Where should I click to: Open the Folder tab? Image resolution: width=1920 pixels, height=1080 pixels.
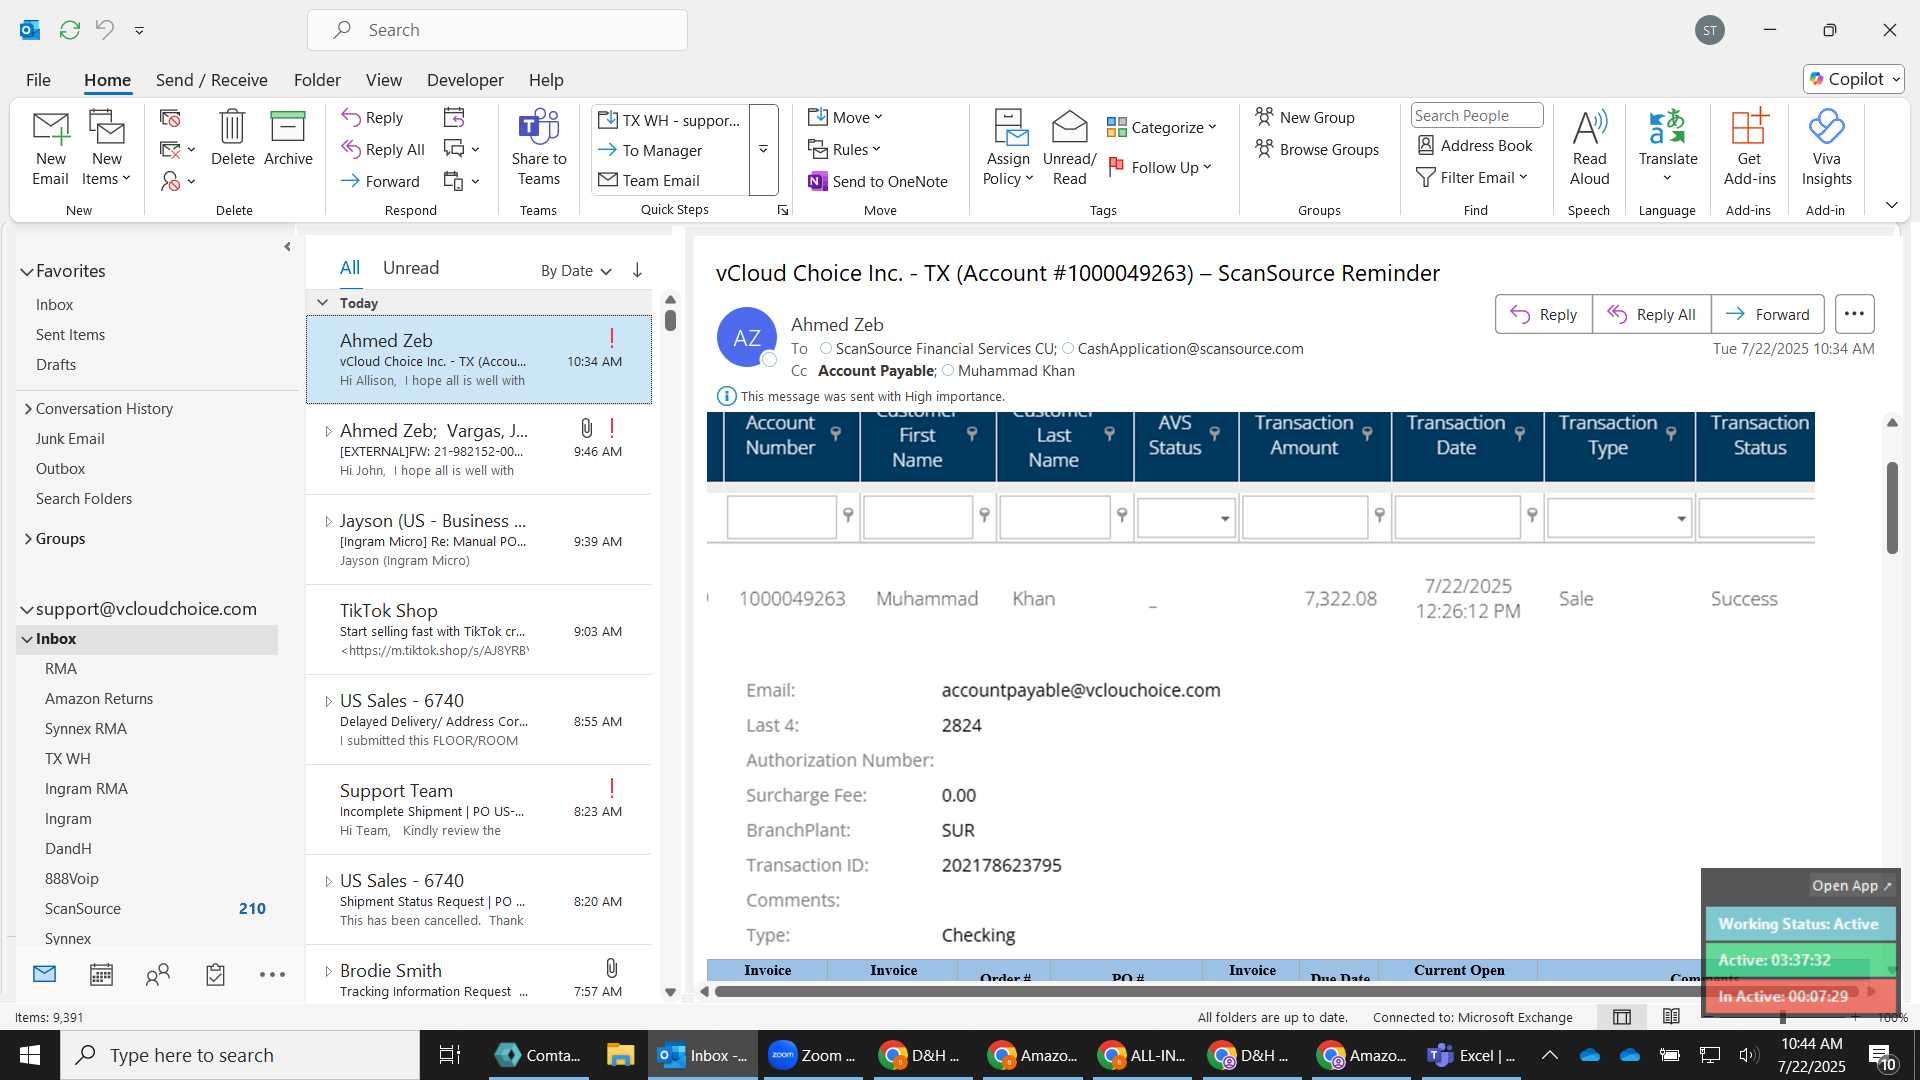tap(317, 80)
